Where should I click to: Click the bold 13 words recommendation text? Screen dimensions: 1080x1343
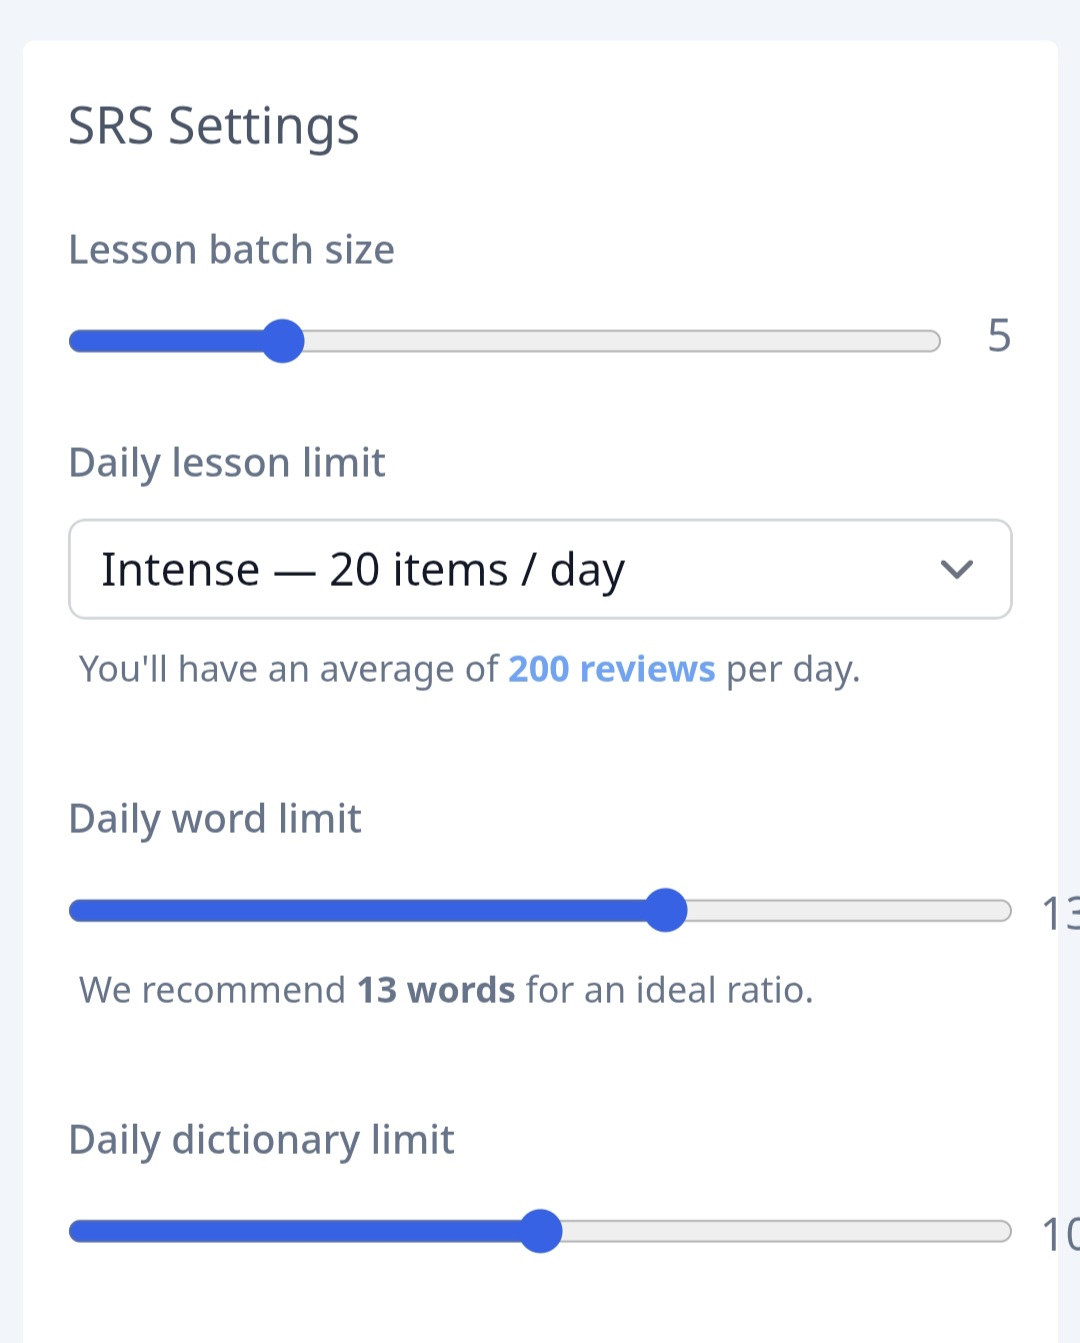[x=436, y=990]
